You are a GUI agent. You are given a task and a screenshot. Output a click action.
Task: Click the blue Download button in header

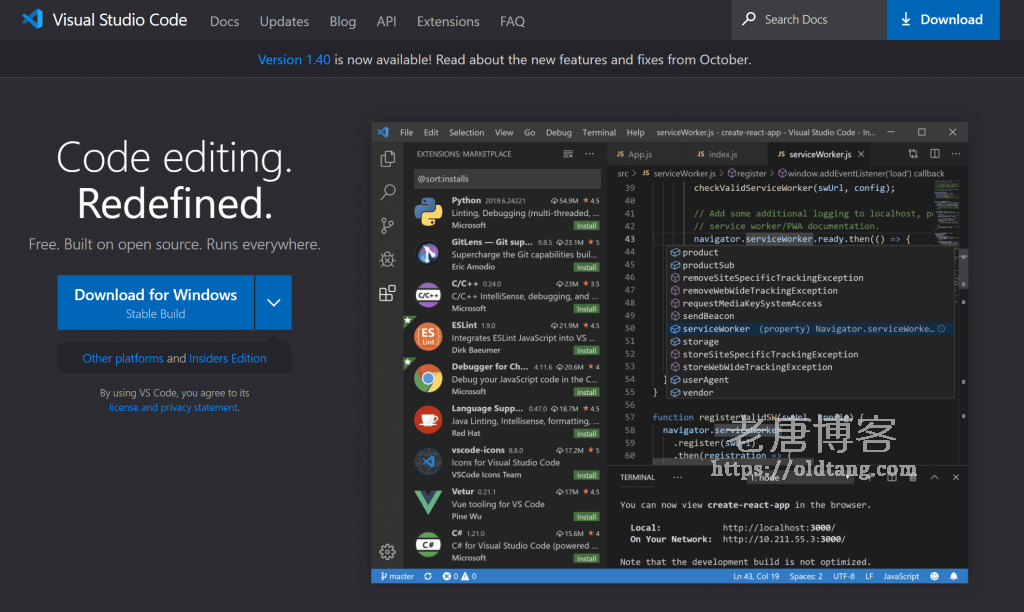tap(943, 20)
